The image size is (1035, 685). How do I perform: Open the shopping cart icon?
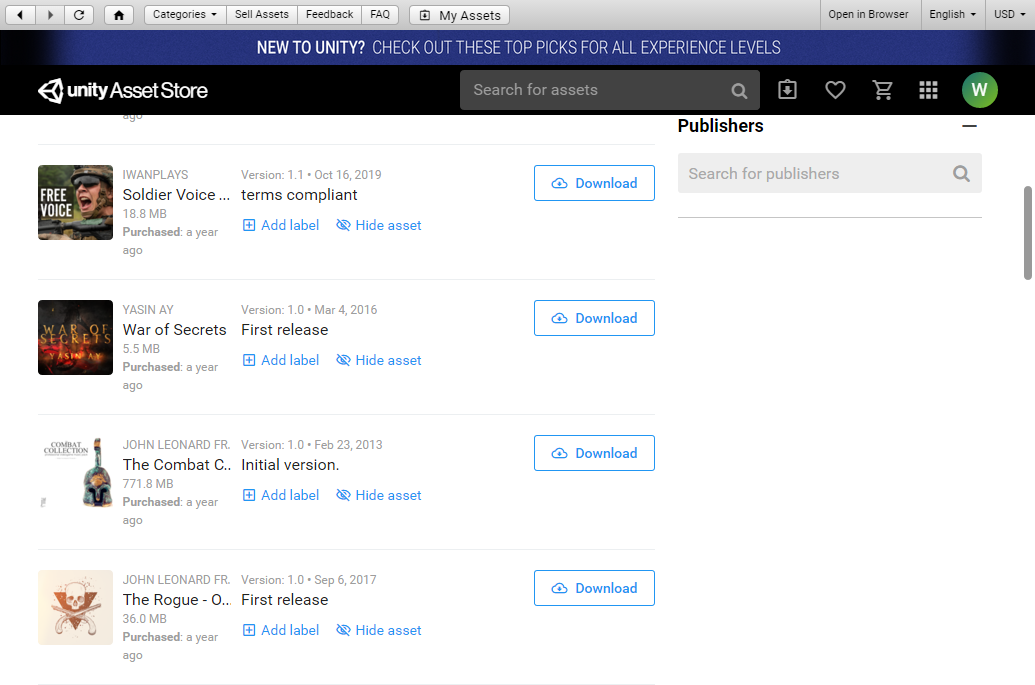(x=883, y=90)
